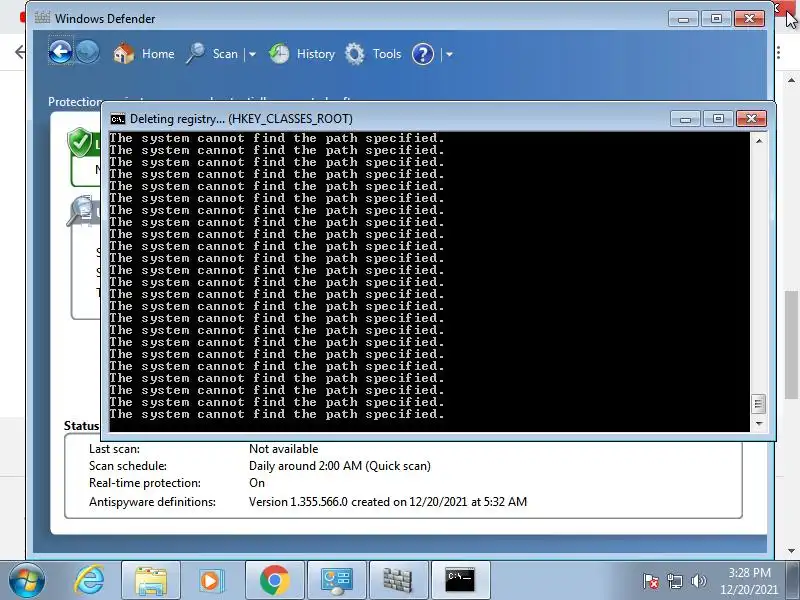Expand the help options dropdown arrow

click(449, 54)
